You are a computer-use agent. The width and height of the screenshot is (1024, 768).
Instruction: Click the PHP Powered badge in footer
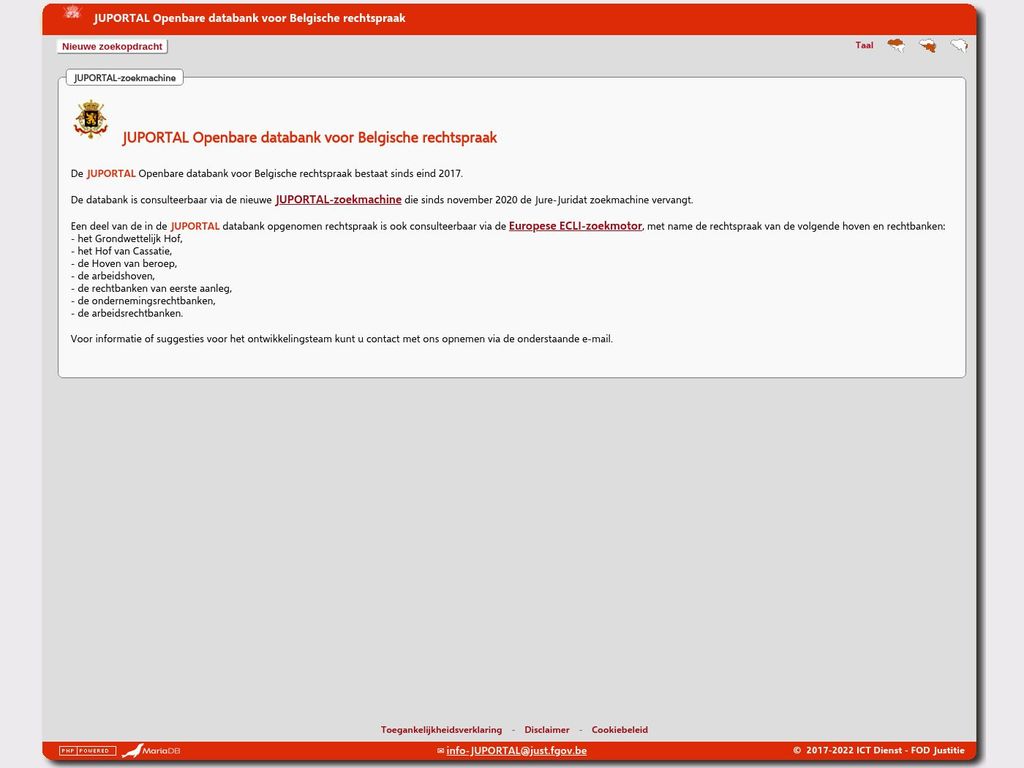[88, 751]
